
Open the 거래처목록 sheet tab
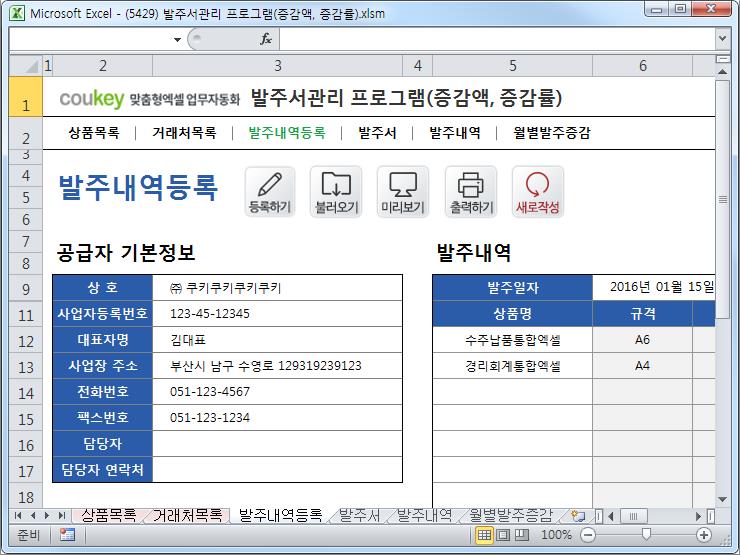[x=187, y=515]
